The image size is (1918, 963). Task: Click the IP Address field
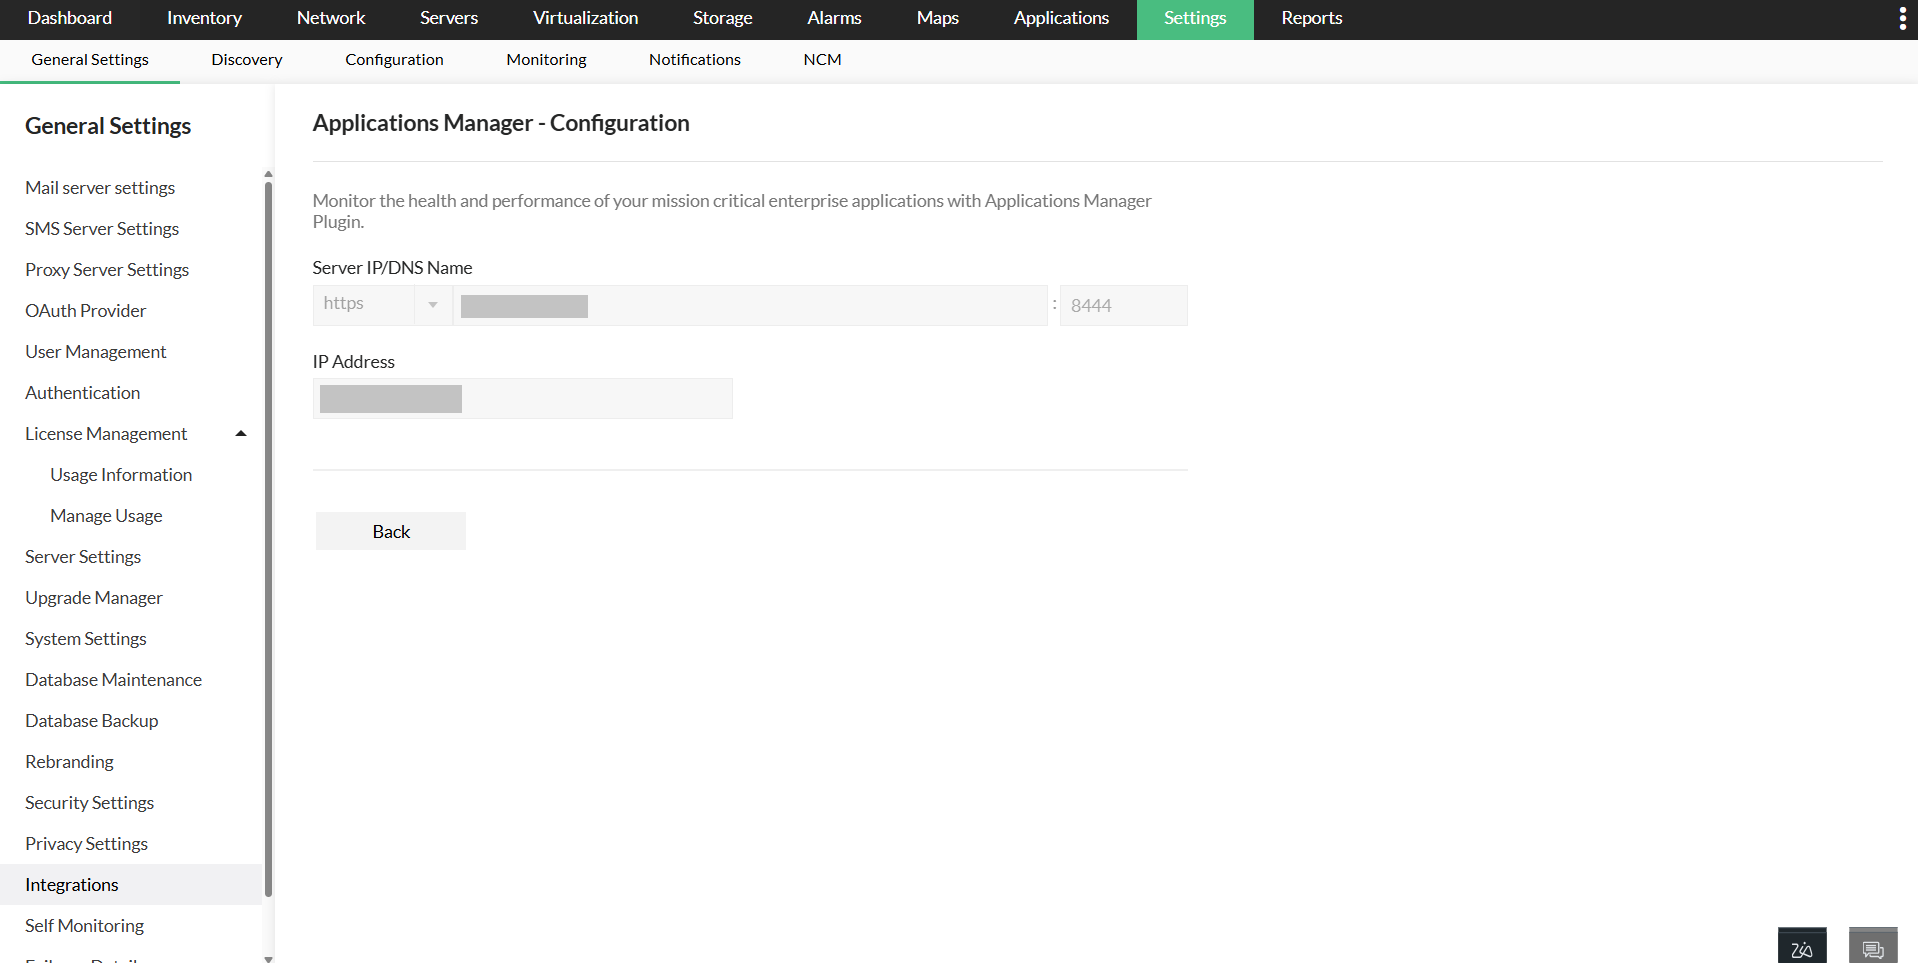tap(522, 398)
